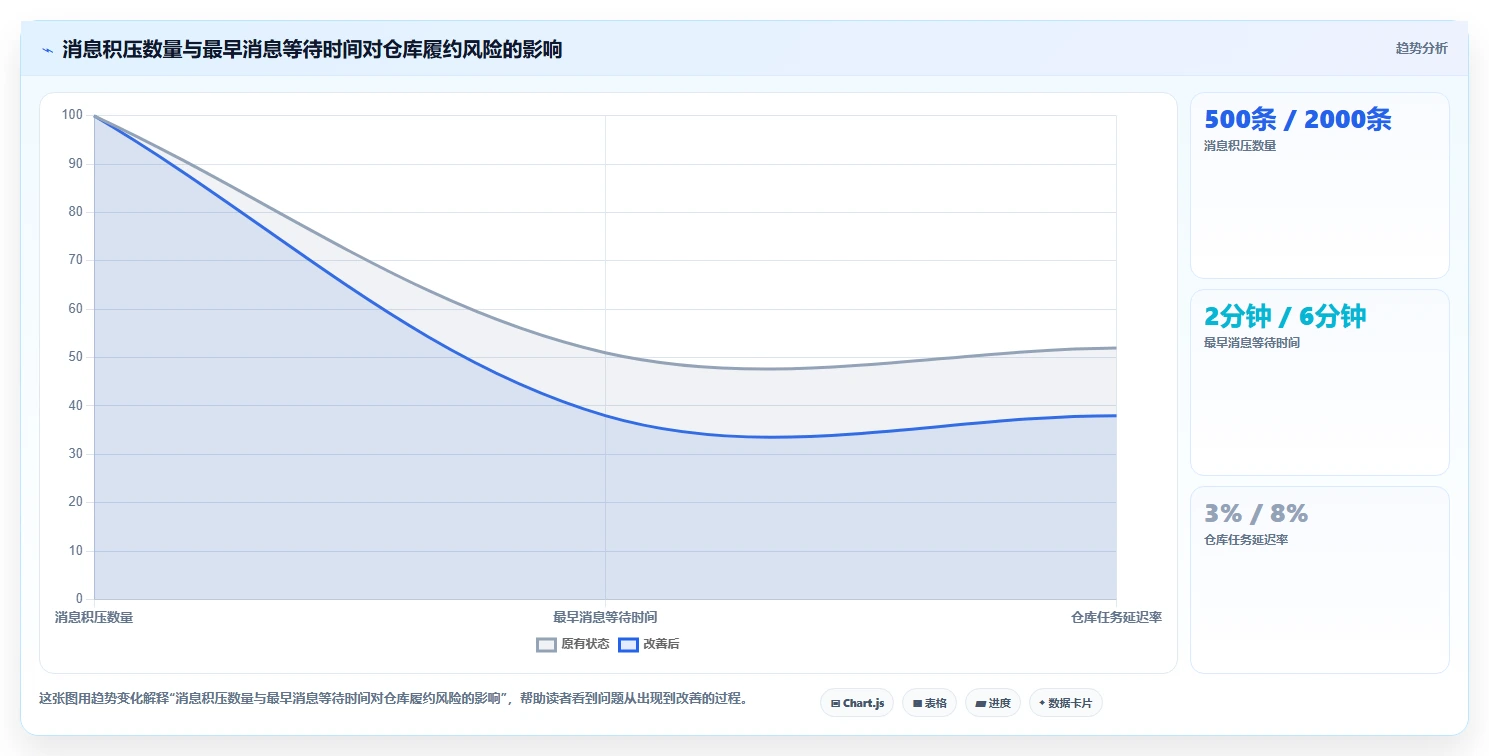The height and width of the screenshot is (756, 1489).
Task: Click the 趋势分析 label in header
Action: 1421,48
